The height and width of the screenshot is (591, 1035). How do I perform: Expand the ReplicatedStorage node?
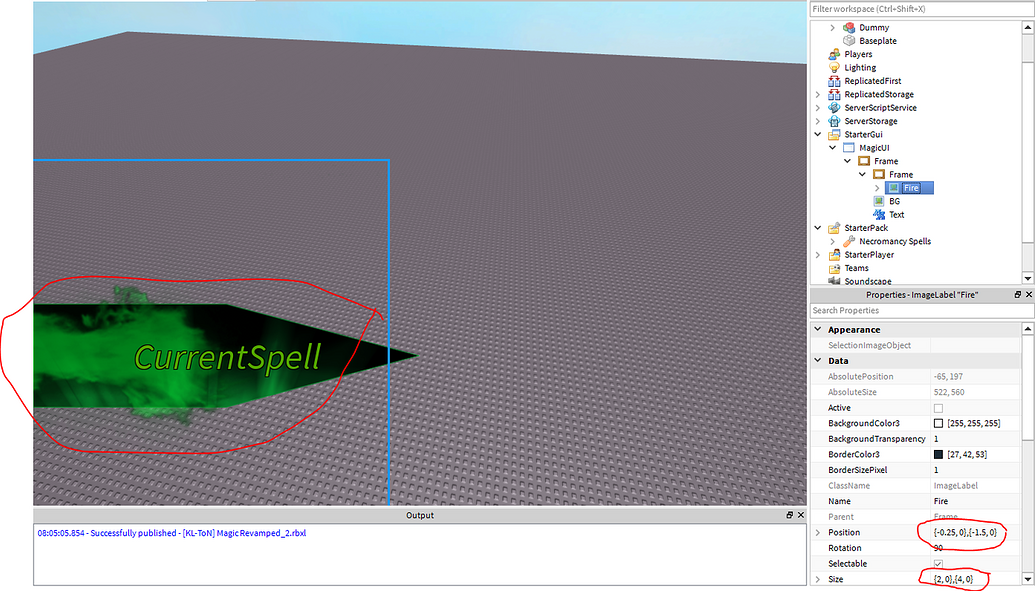[818, 94]
